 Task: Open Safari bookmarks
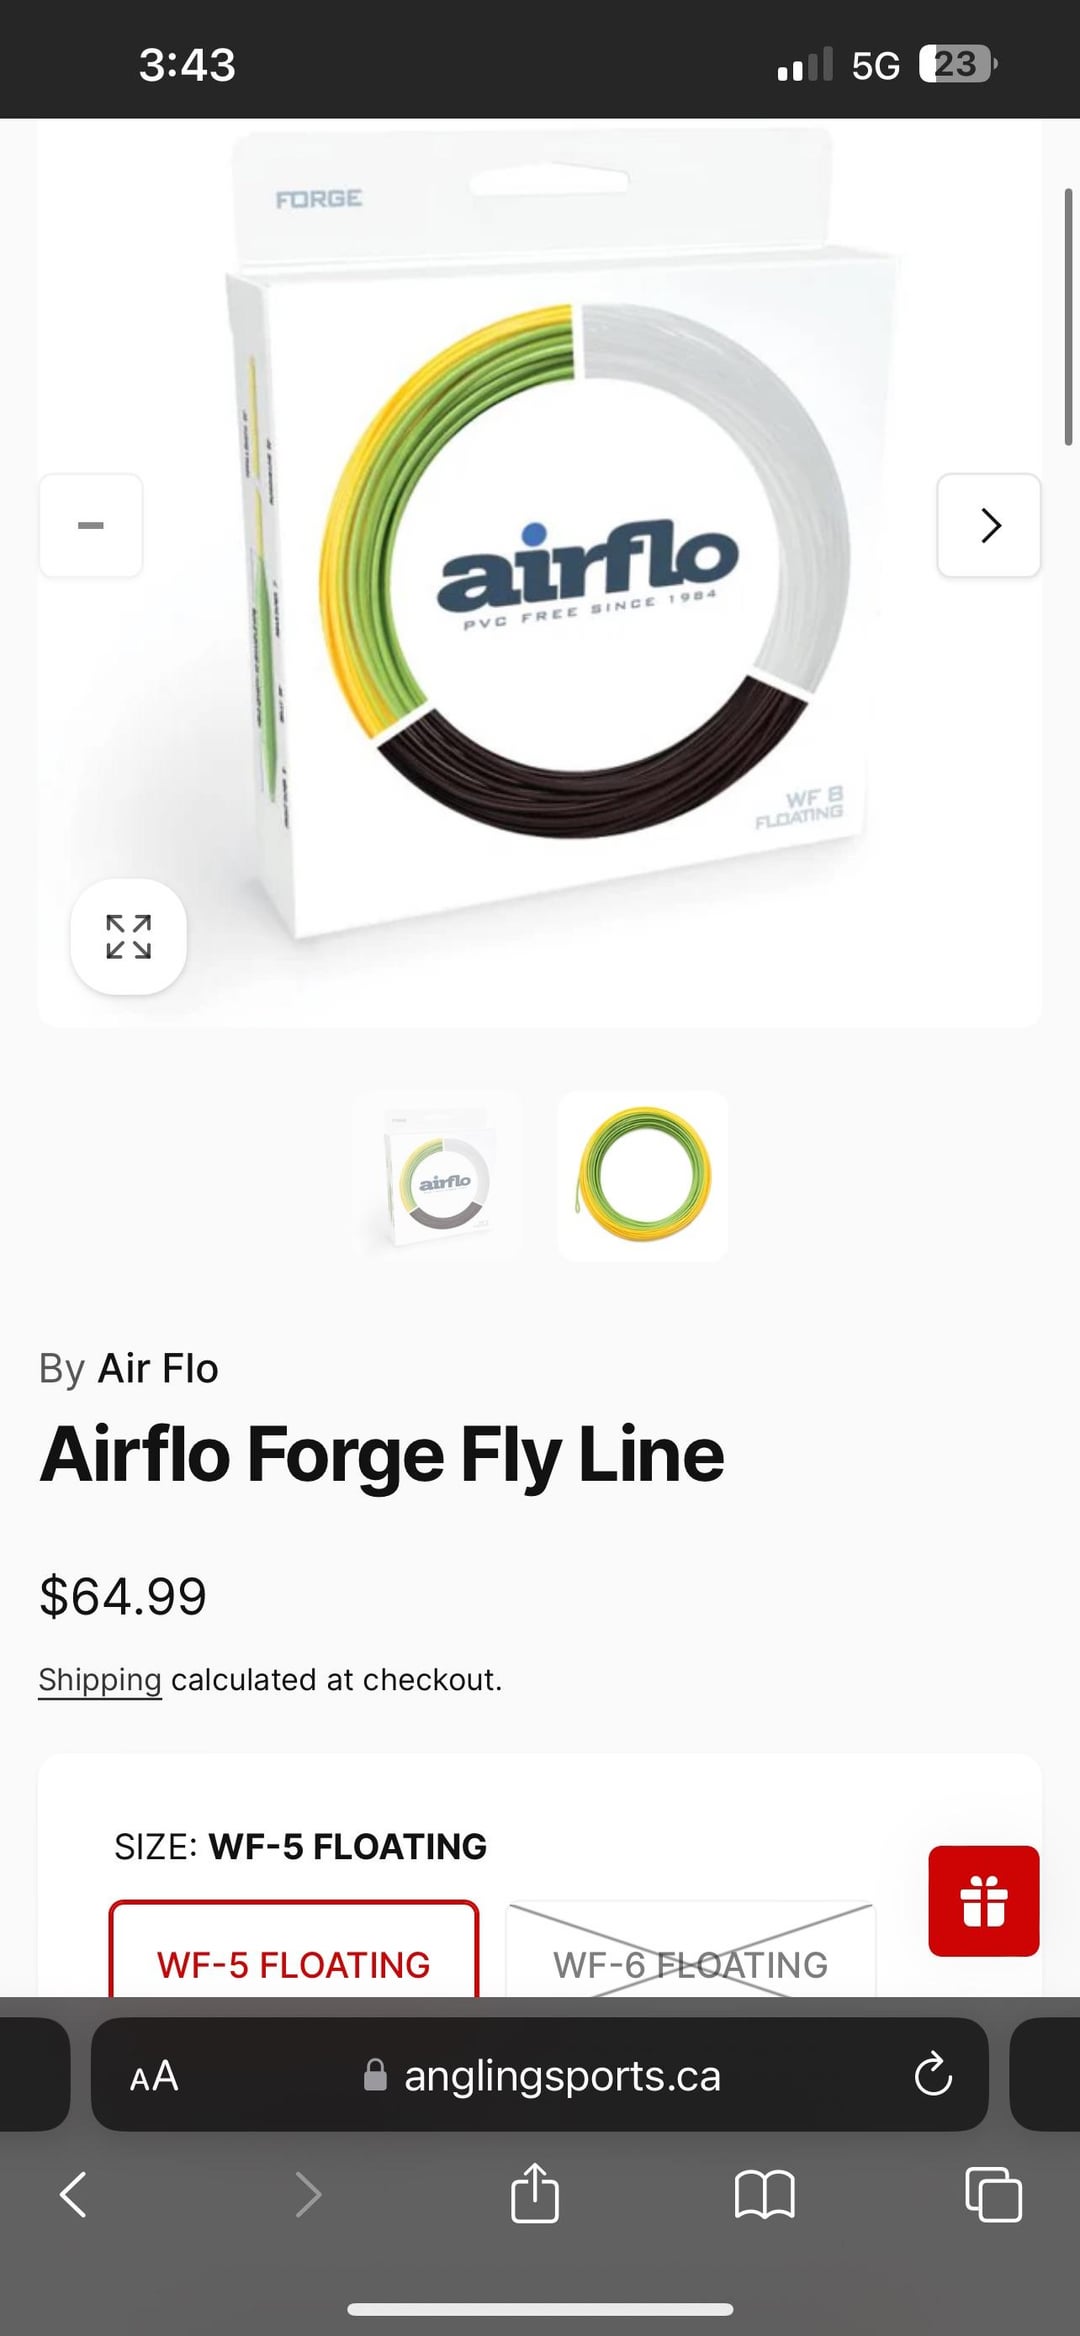pos(764,2194)
